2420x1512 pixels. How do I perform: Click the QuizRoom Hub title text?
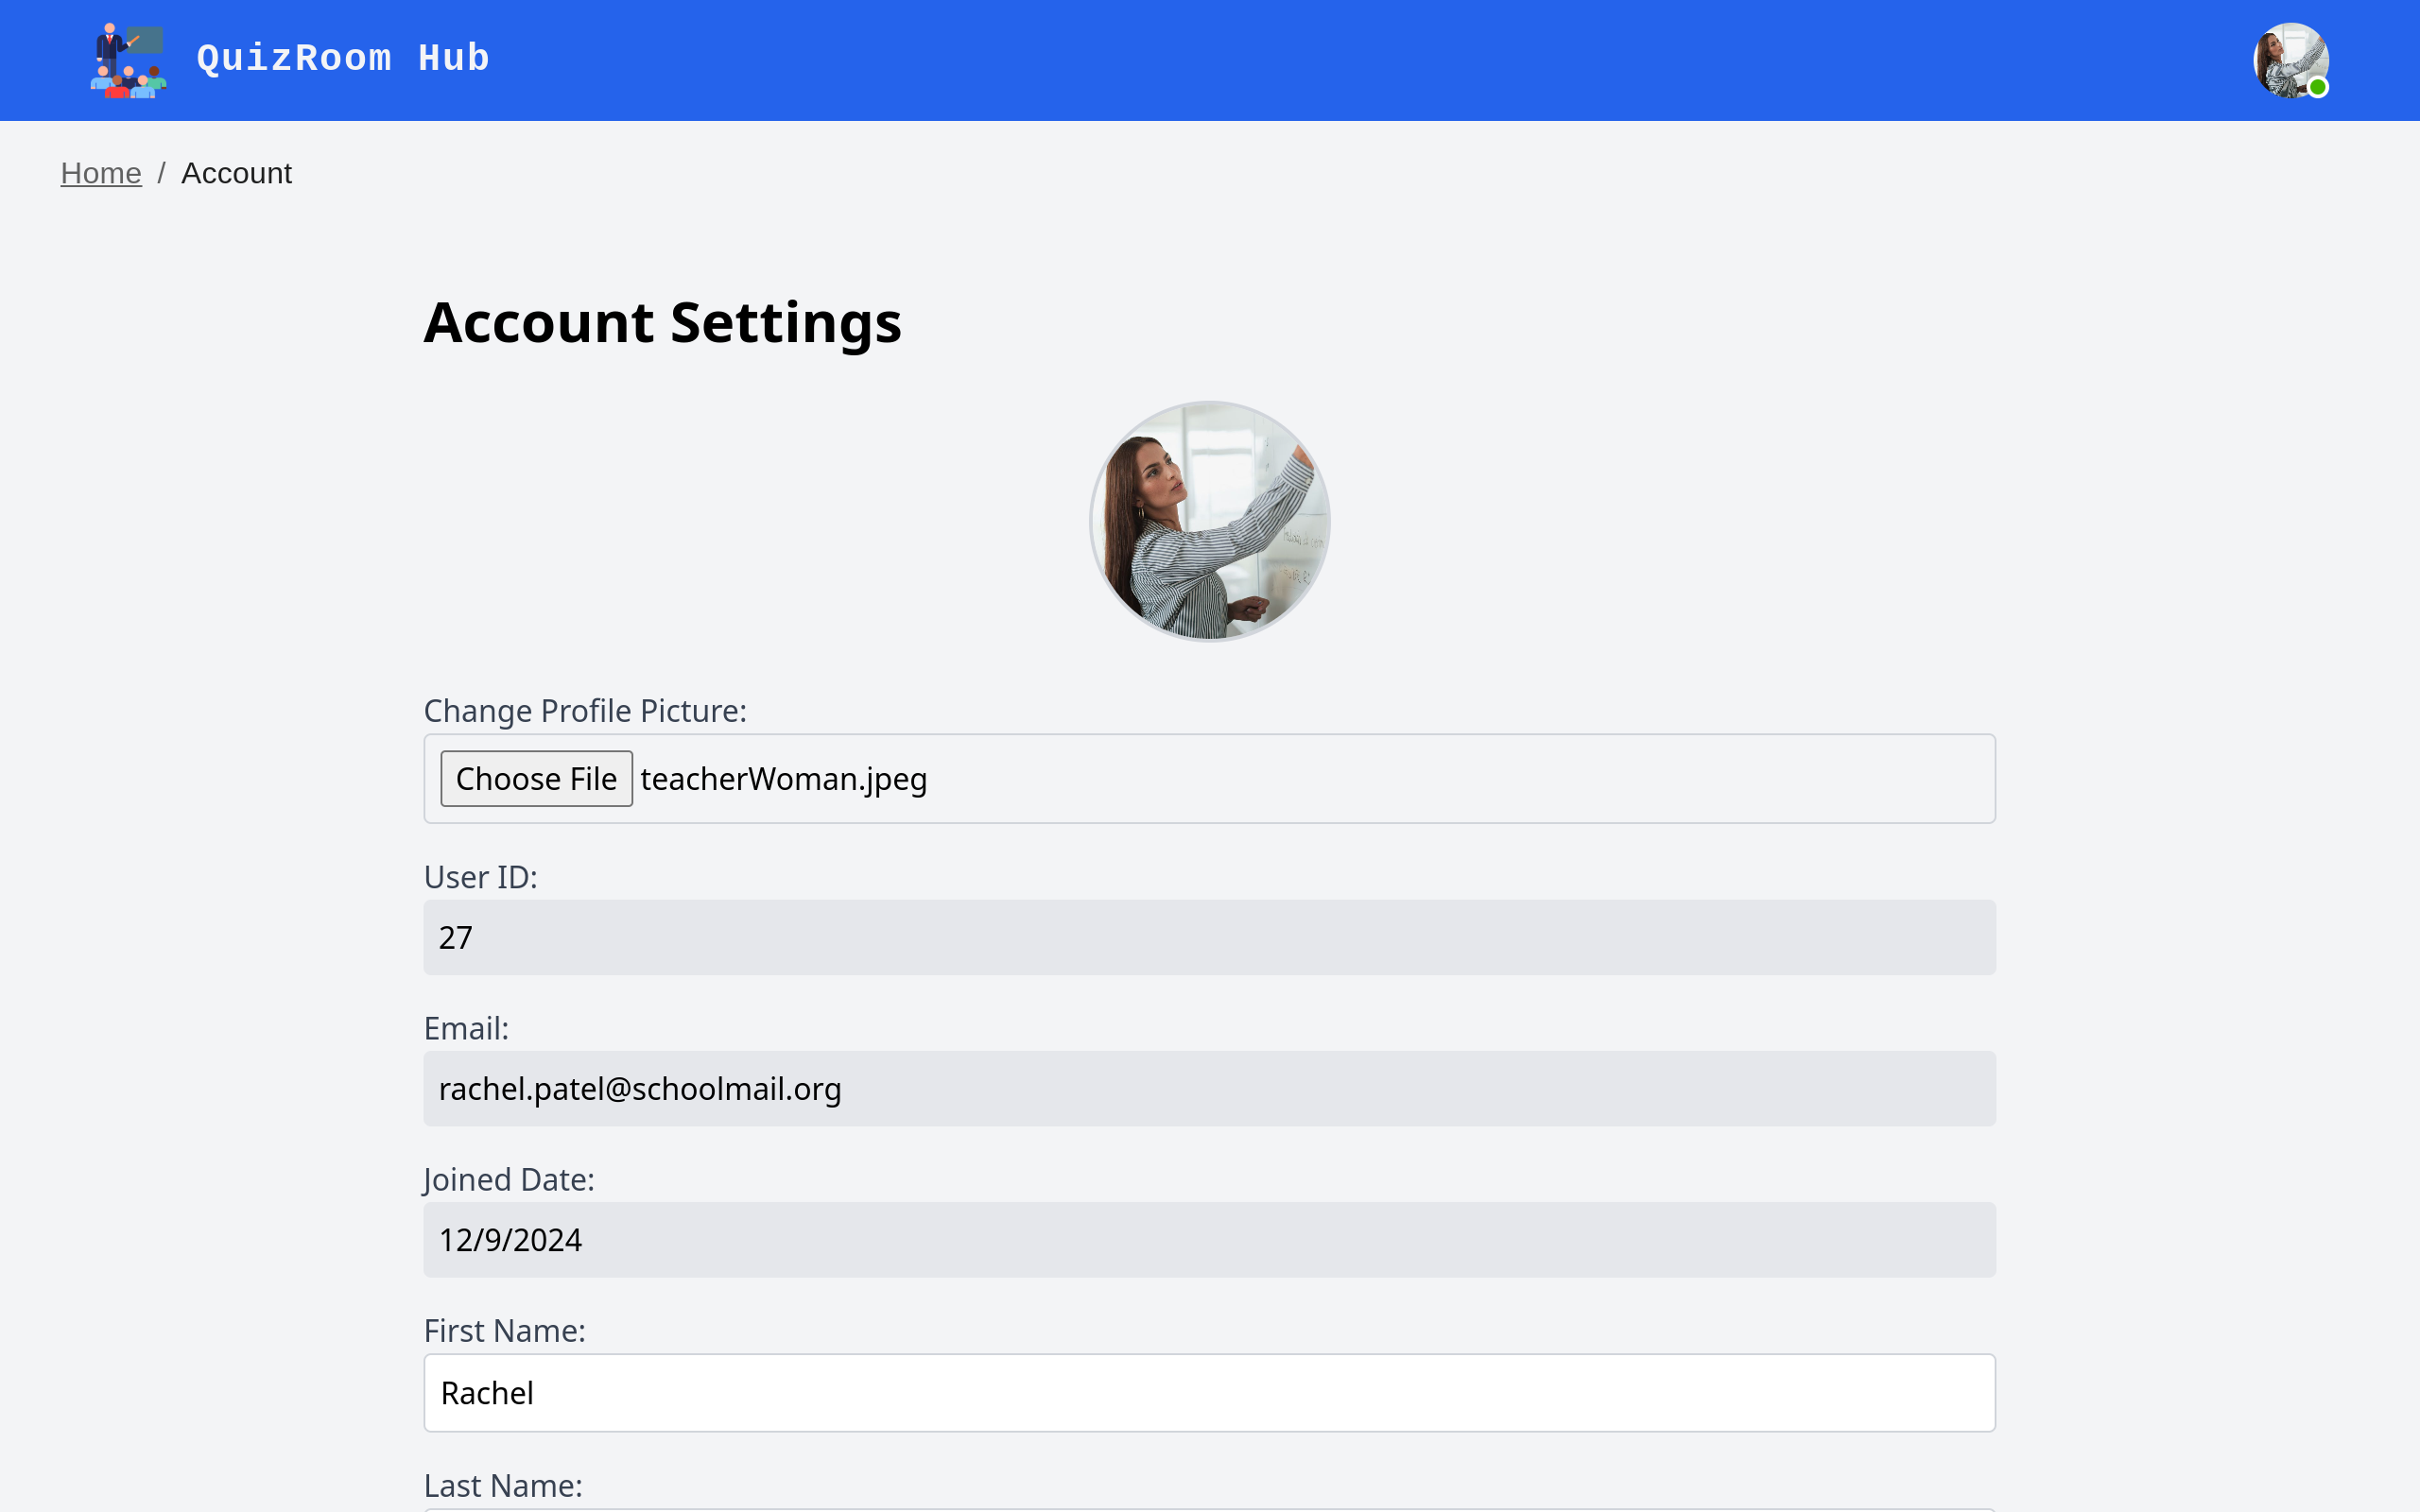tap(343, 58)
